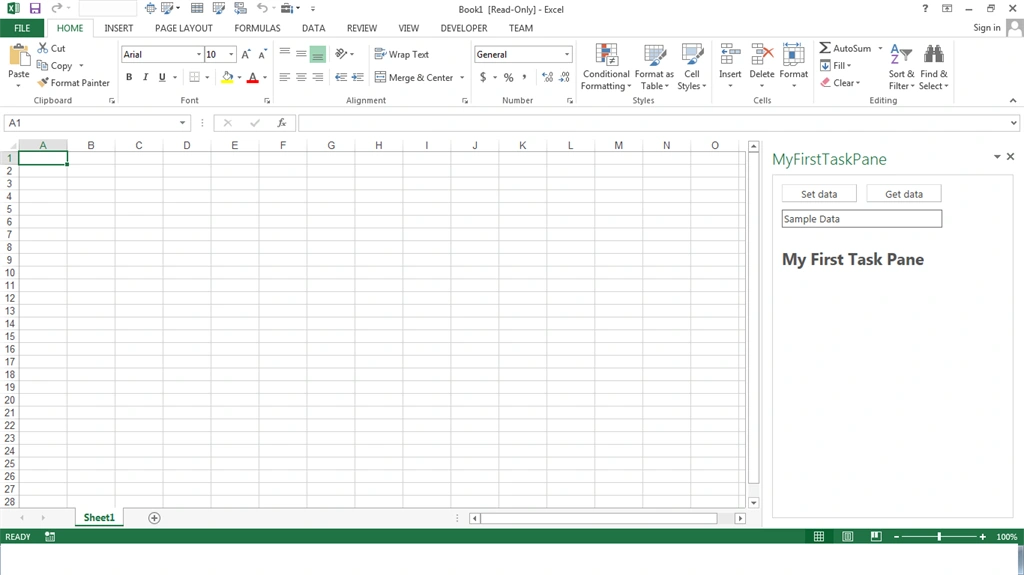The image size is (1024, 575).
Task: Open Sort & Filter tool
Action: 901,67
